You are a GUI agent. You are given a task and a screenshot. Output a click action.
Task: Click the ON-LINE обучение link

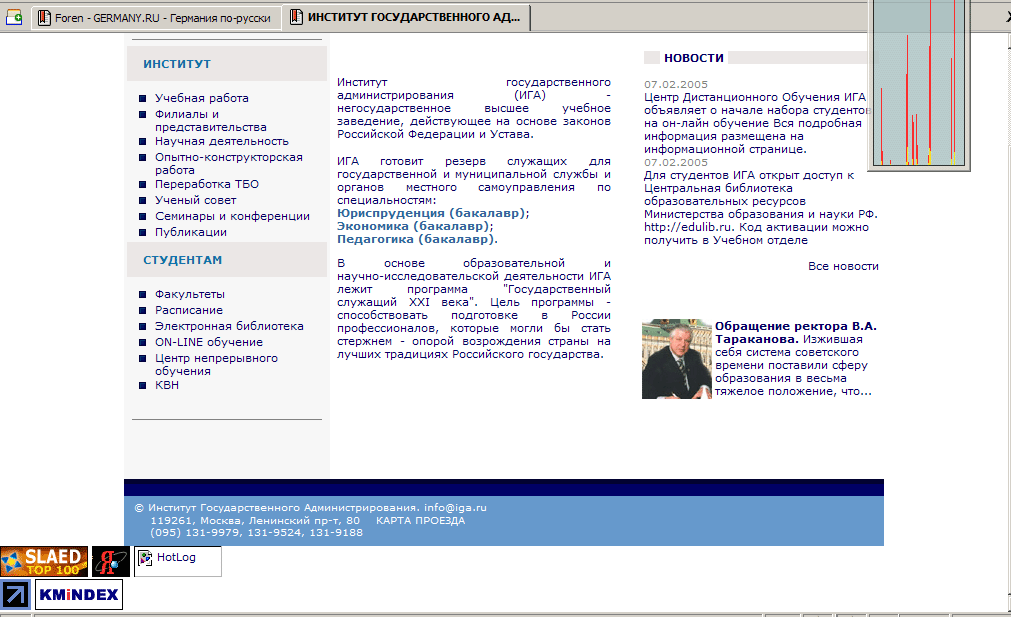tap(209, 342)
